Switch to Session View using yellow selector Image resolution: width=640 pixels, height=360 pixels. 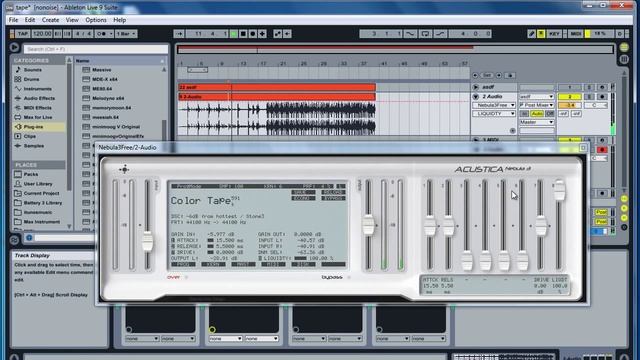624,48
